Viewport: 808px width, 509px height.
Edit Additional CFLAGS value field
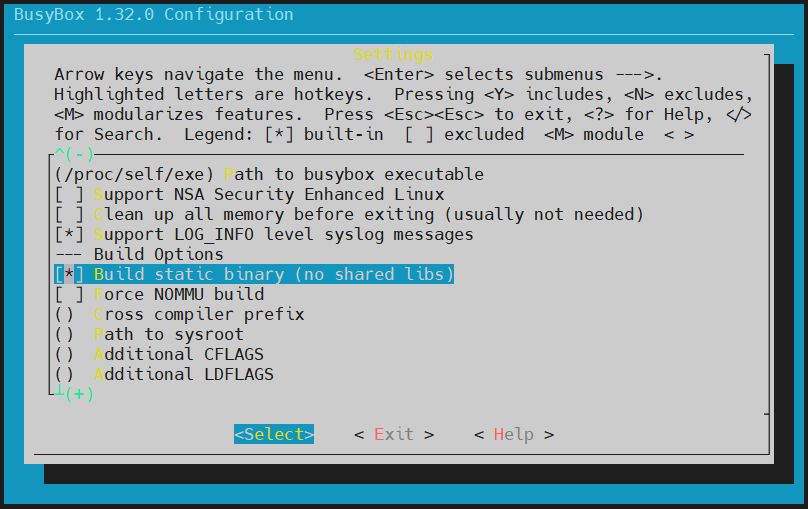tap(64, 354)
